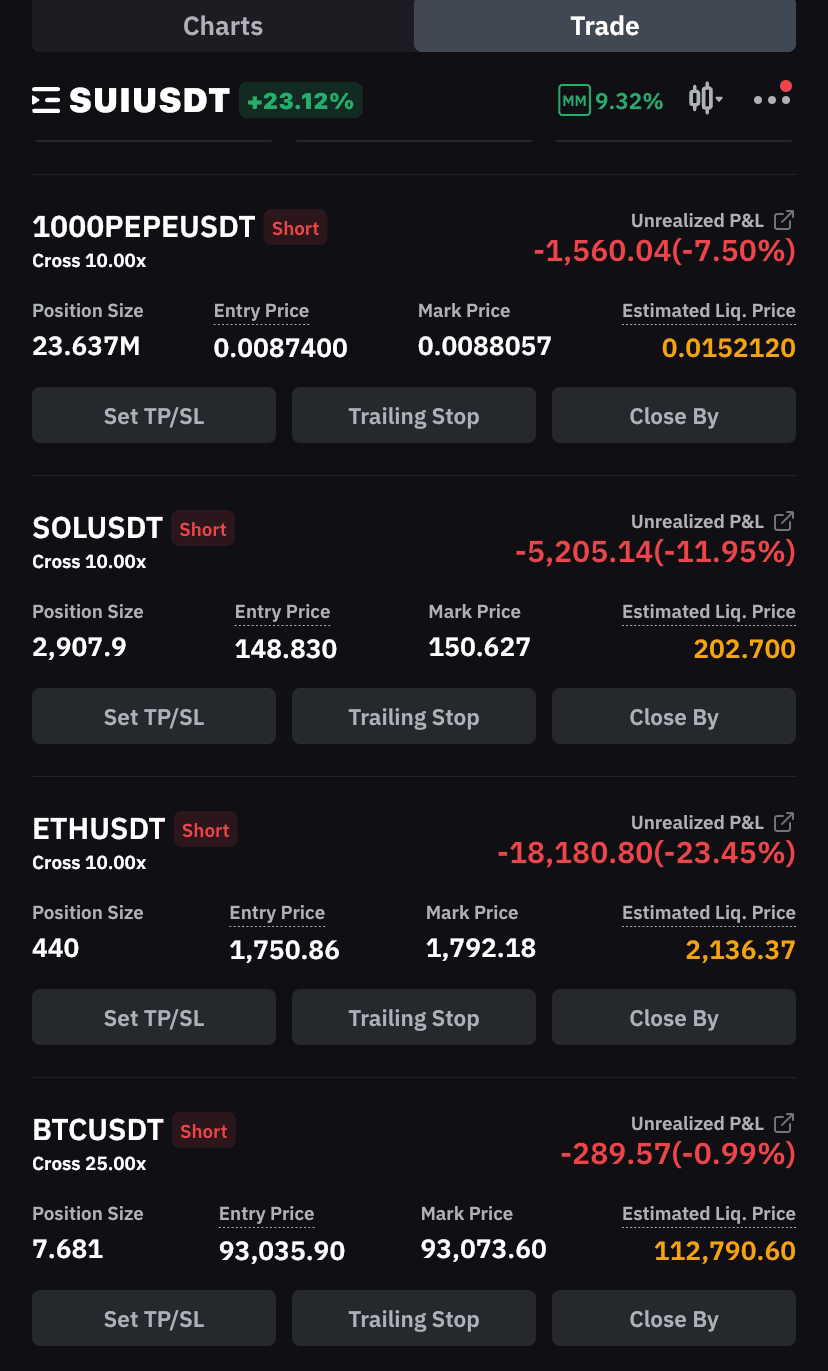This screenshot has height=1371, width=828.
Task: Click Trailing Stop for BTCUSDT position
Action: point(414,1318)
